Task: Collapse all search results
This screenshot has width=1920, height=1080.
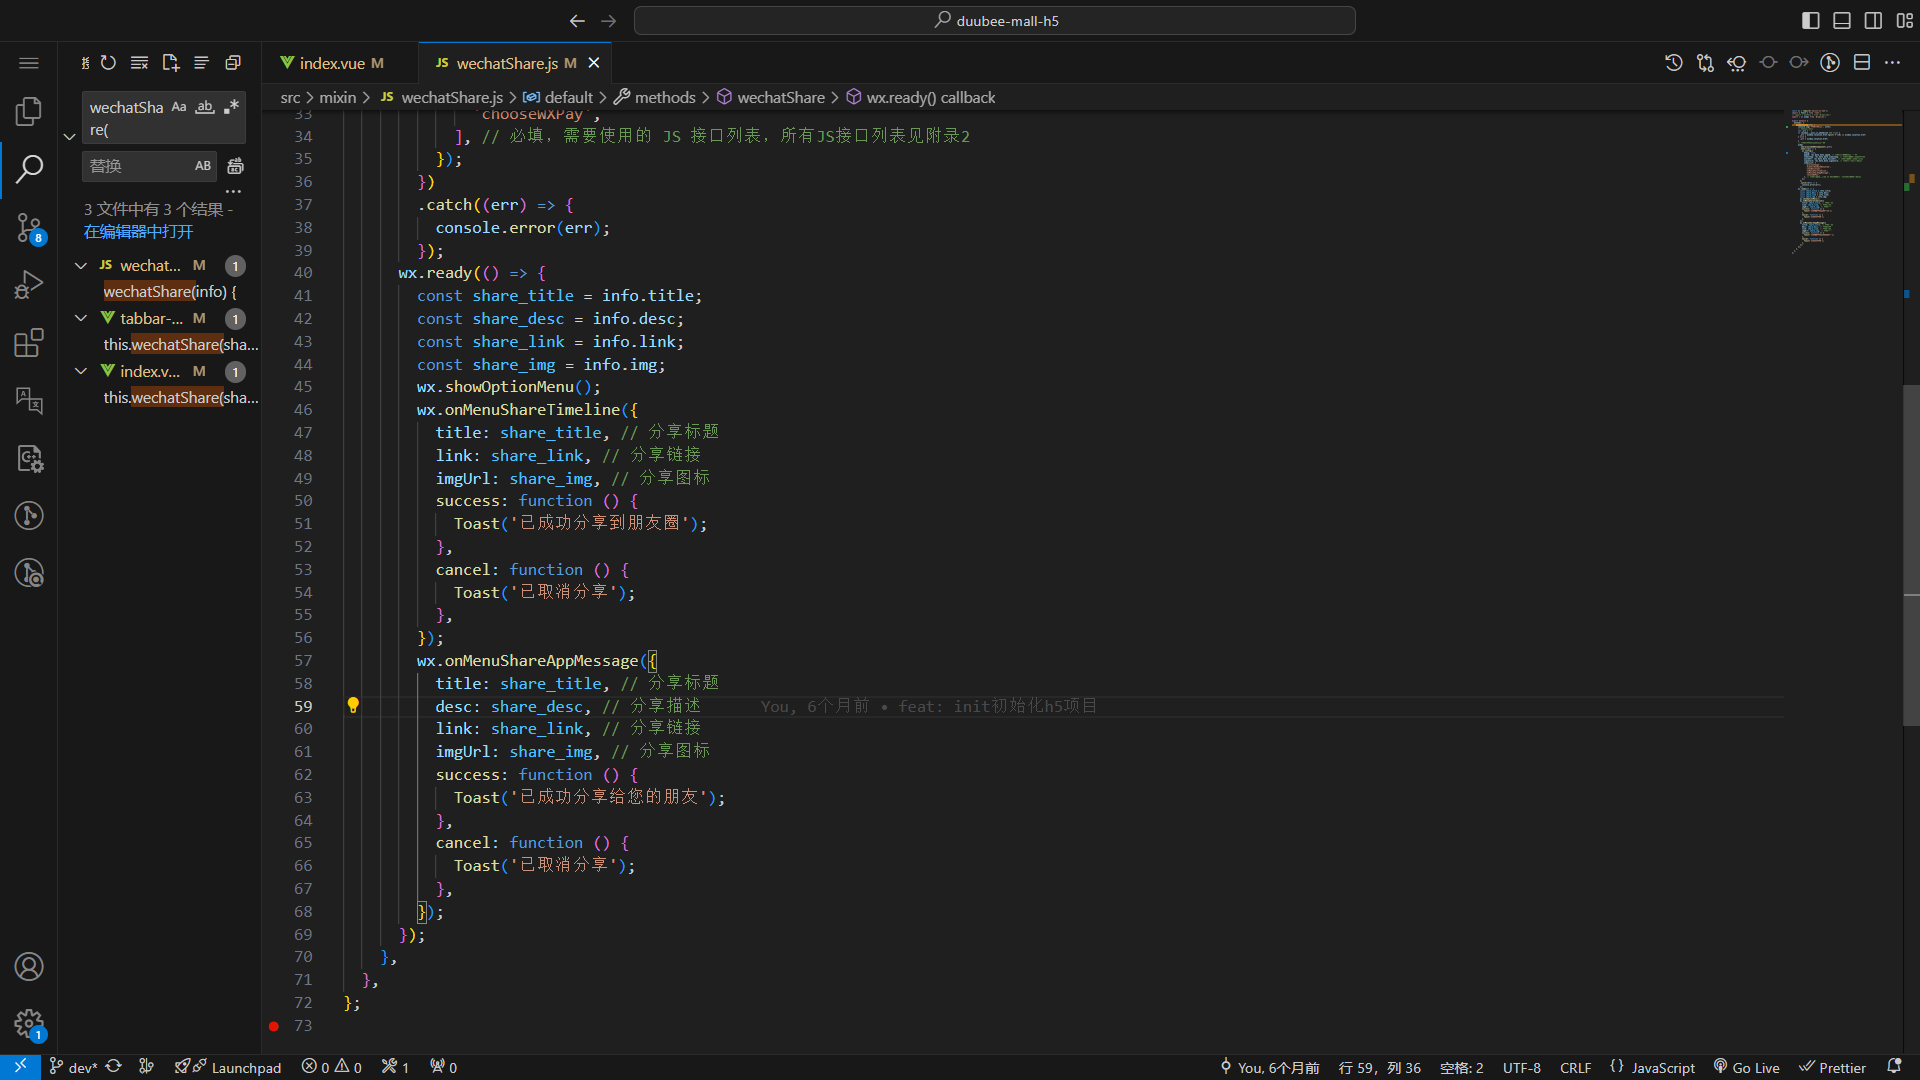Action: tap(233, 63)
